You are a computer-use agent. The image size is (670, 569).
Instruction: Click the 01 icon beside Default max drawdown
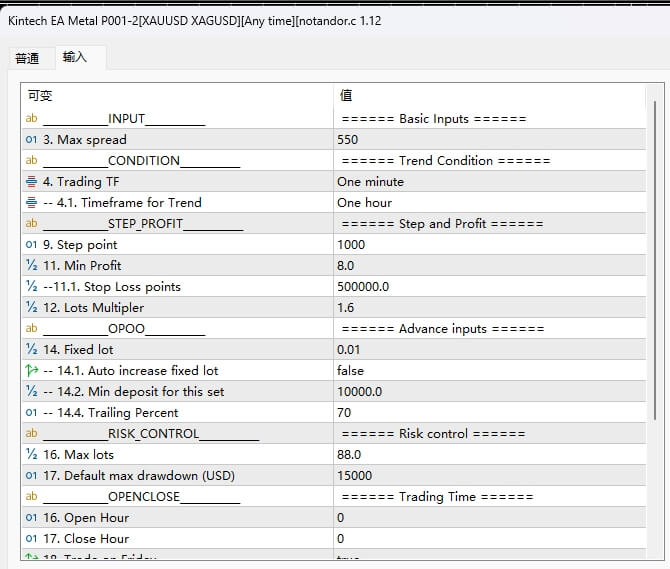tap(31, 475)
